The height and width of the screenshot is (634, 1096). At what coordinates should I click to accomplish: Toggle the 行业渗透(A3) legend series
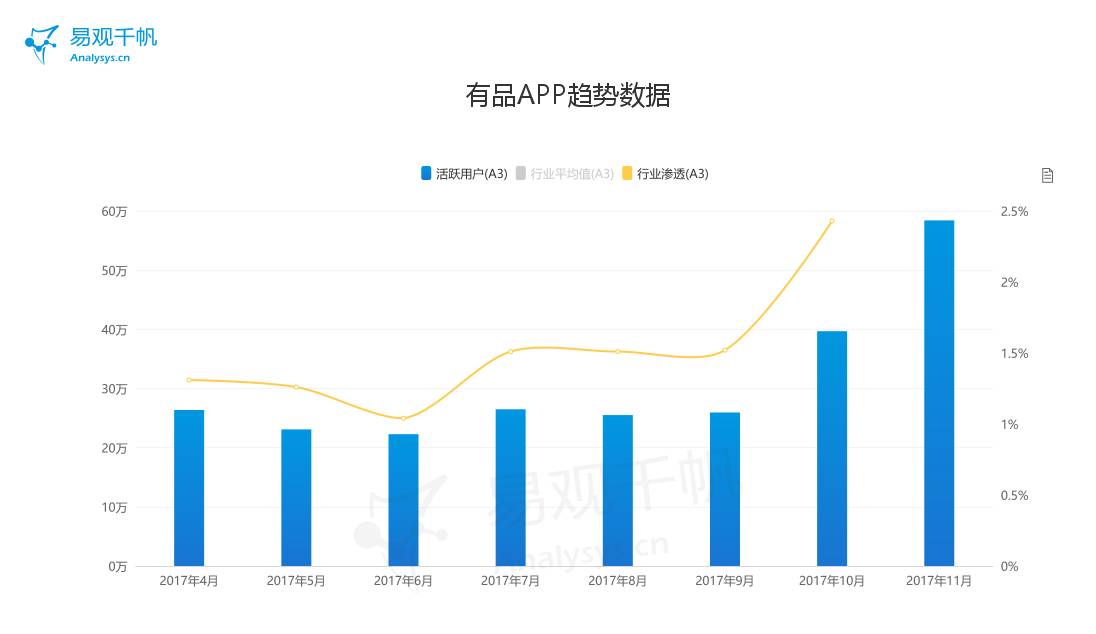click(665, 173)
